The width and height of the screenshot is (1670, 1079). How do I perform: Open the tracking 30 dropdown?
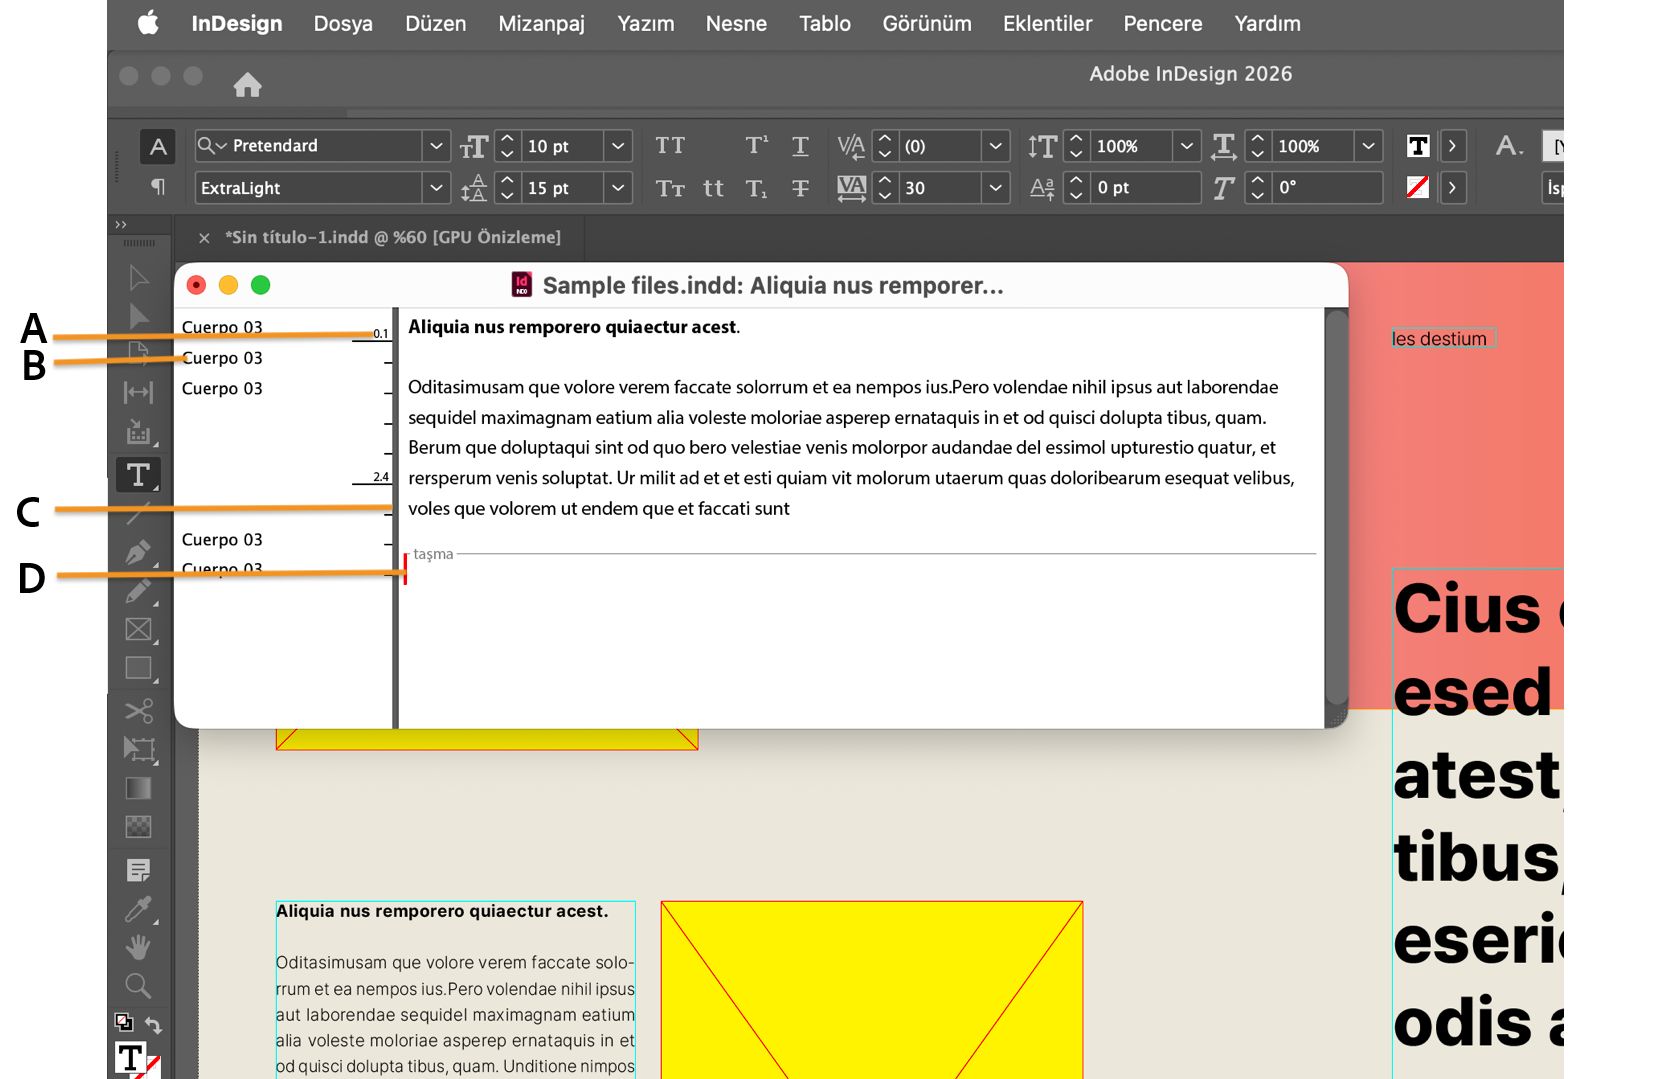pos(995,188)
